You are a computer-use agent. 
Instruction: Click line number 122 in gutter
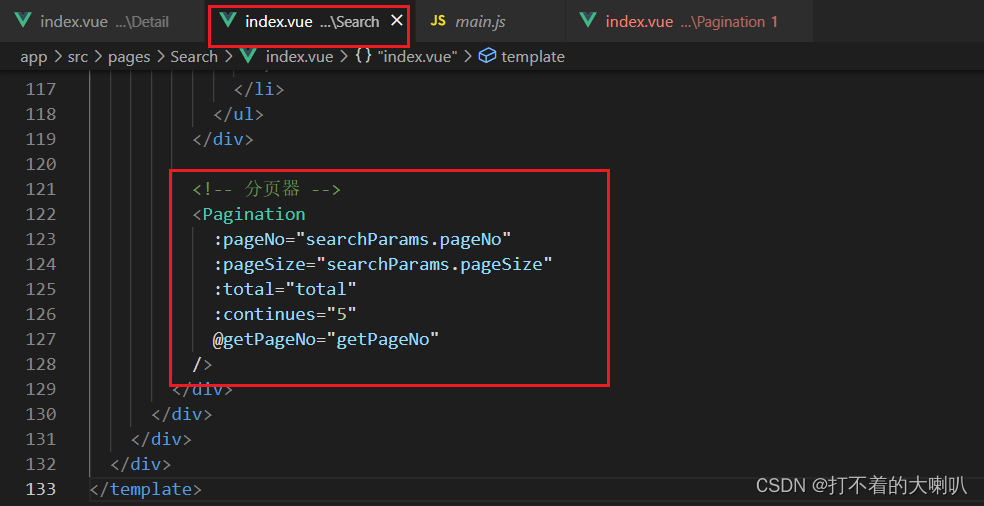point(41,214)
